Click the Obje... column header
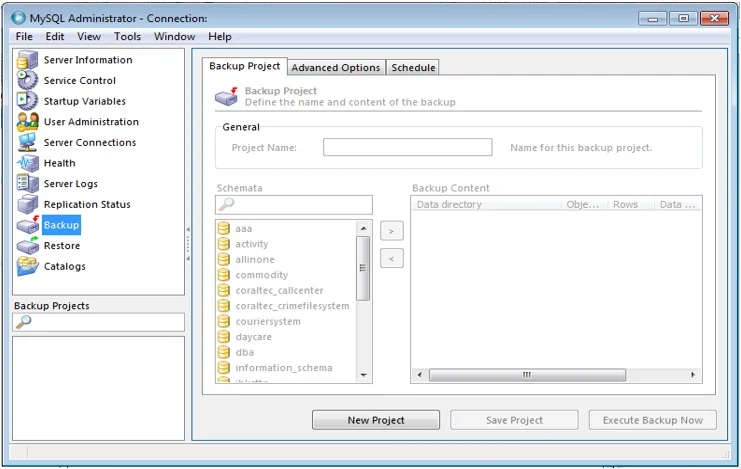 [x=585, y=204]
